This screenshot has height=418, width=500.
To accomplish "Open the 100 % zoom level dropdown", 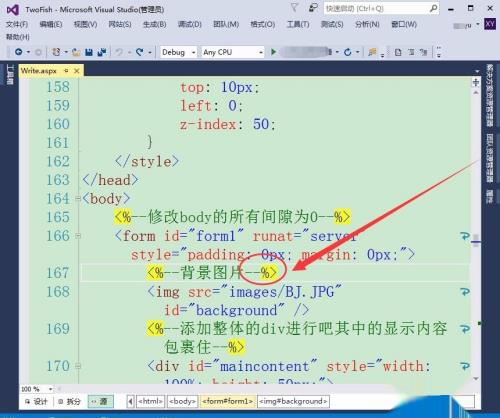I will point(37,389).
